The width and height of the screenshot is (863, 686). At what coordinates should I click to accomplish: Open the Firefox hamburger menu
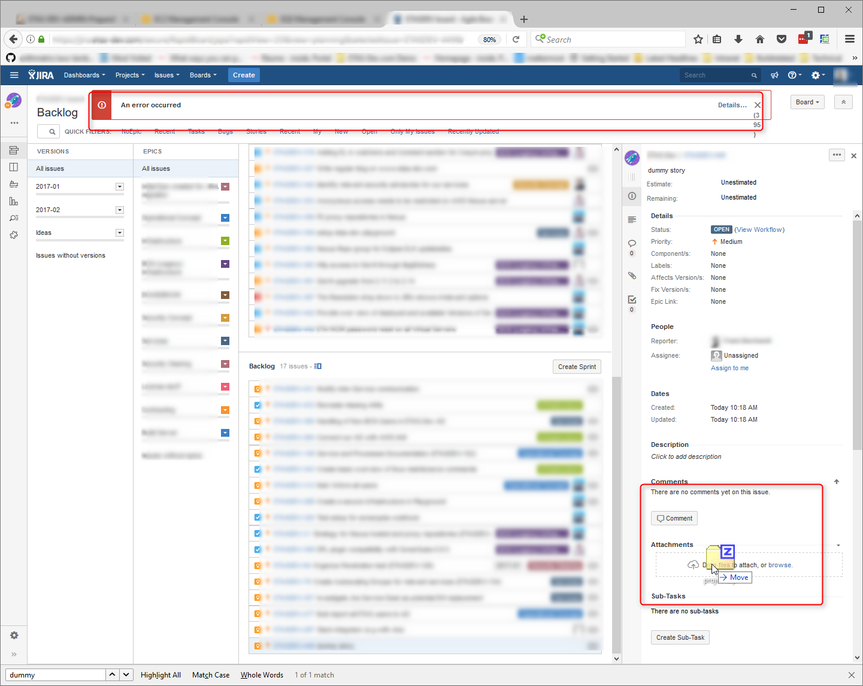pyautogui.click(x=849, y=39)
